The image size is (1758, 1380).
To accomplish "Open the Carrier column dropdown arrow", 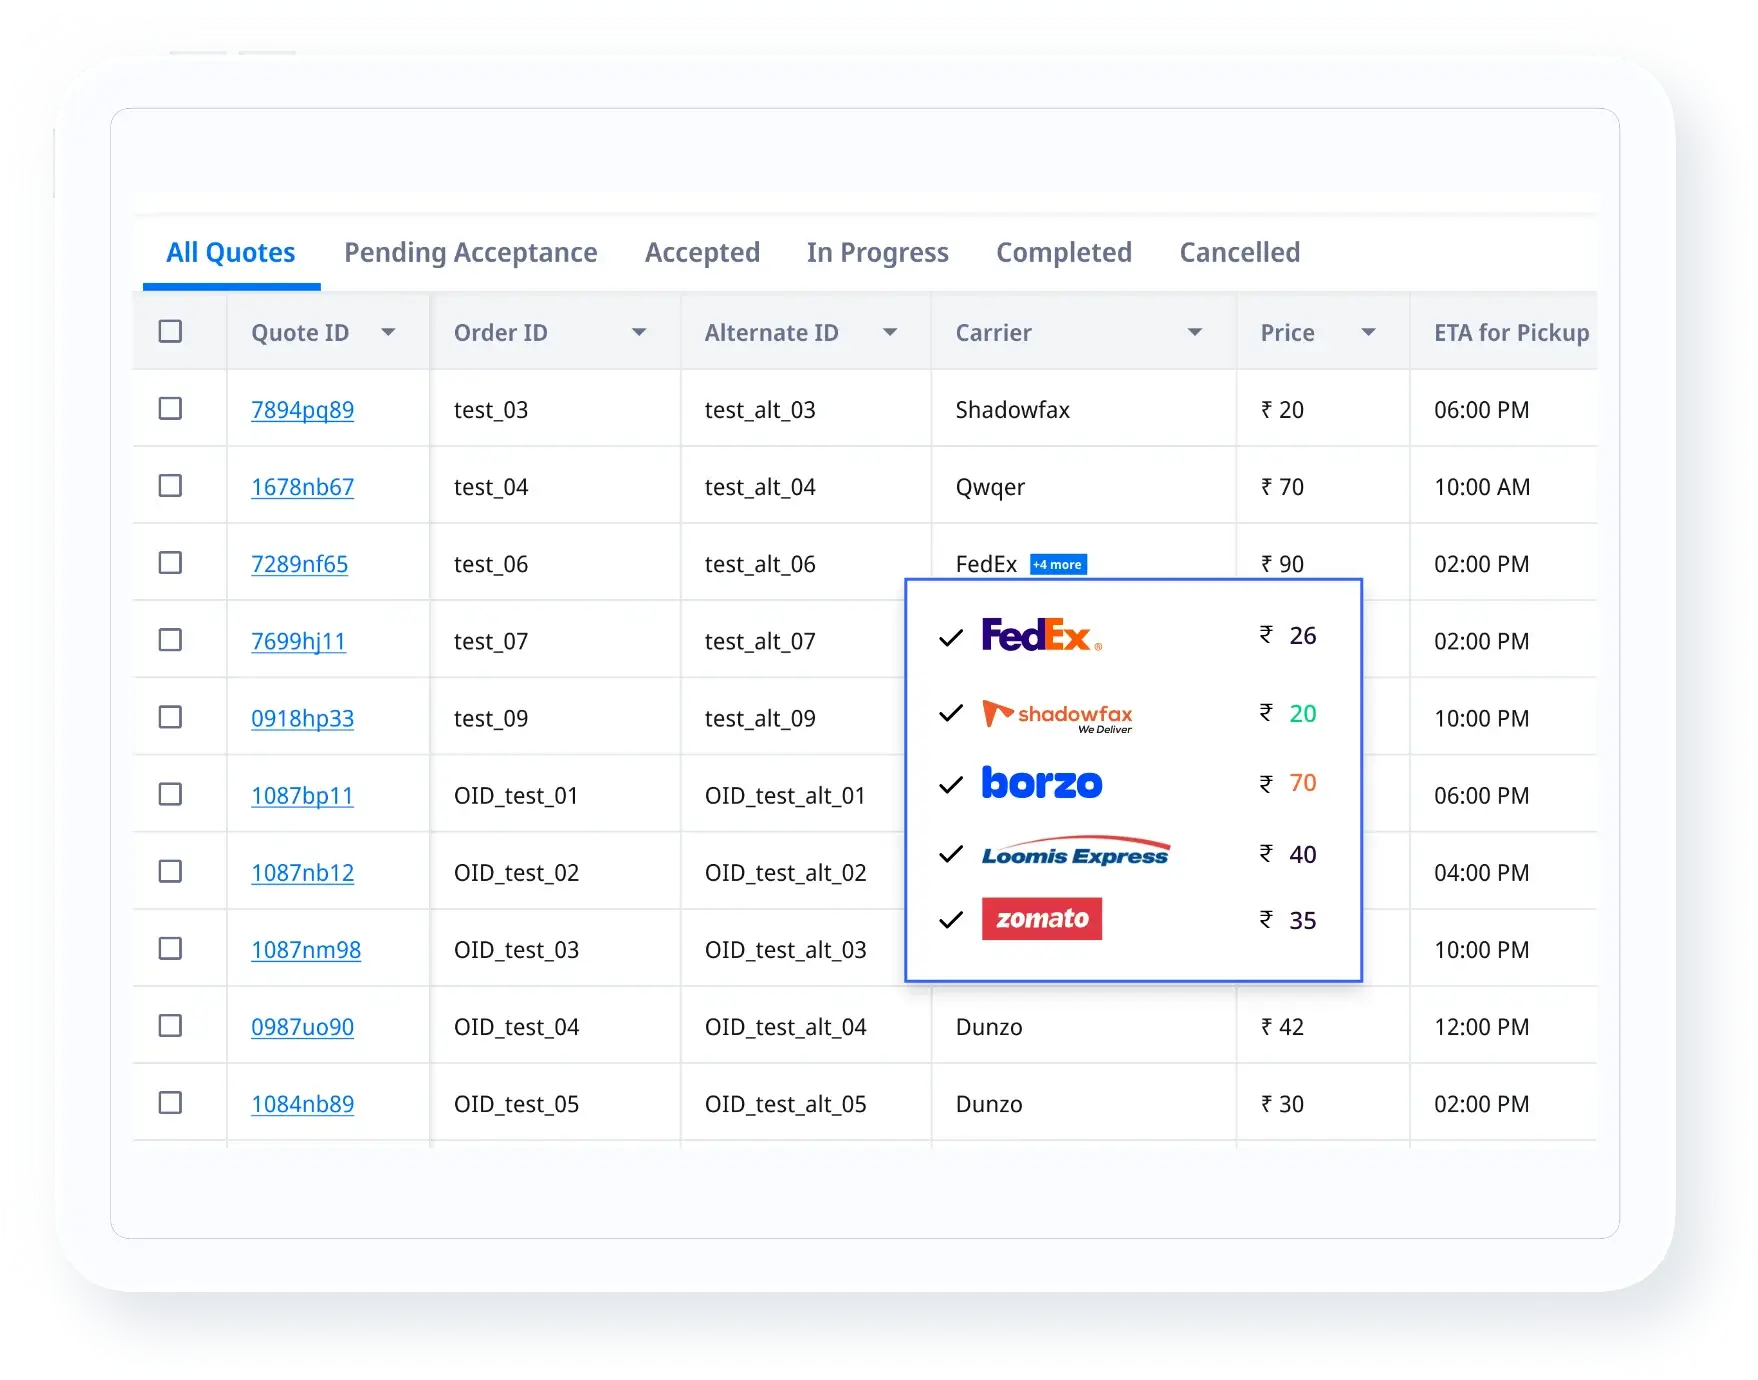I will 1195,332.
